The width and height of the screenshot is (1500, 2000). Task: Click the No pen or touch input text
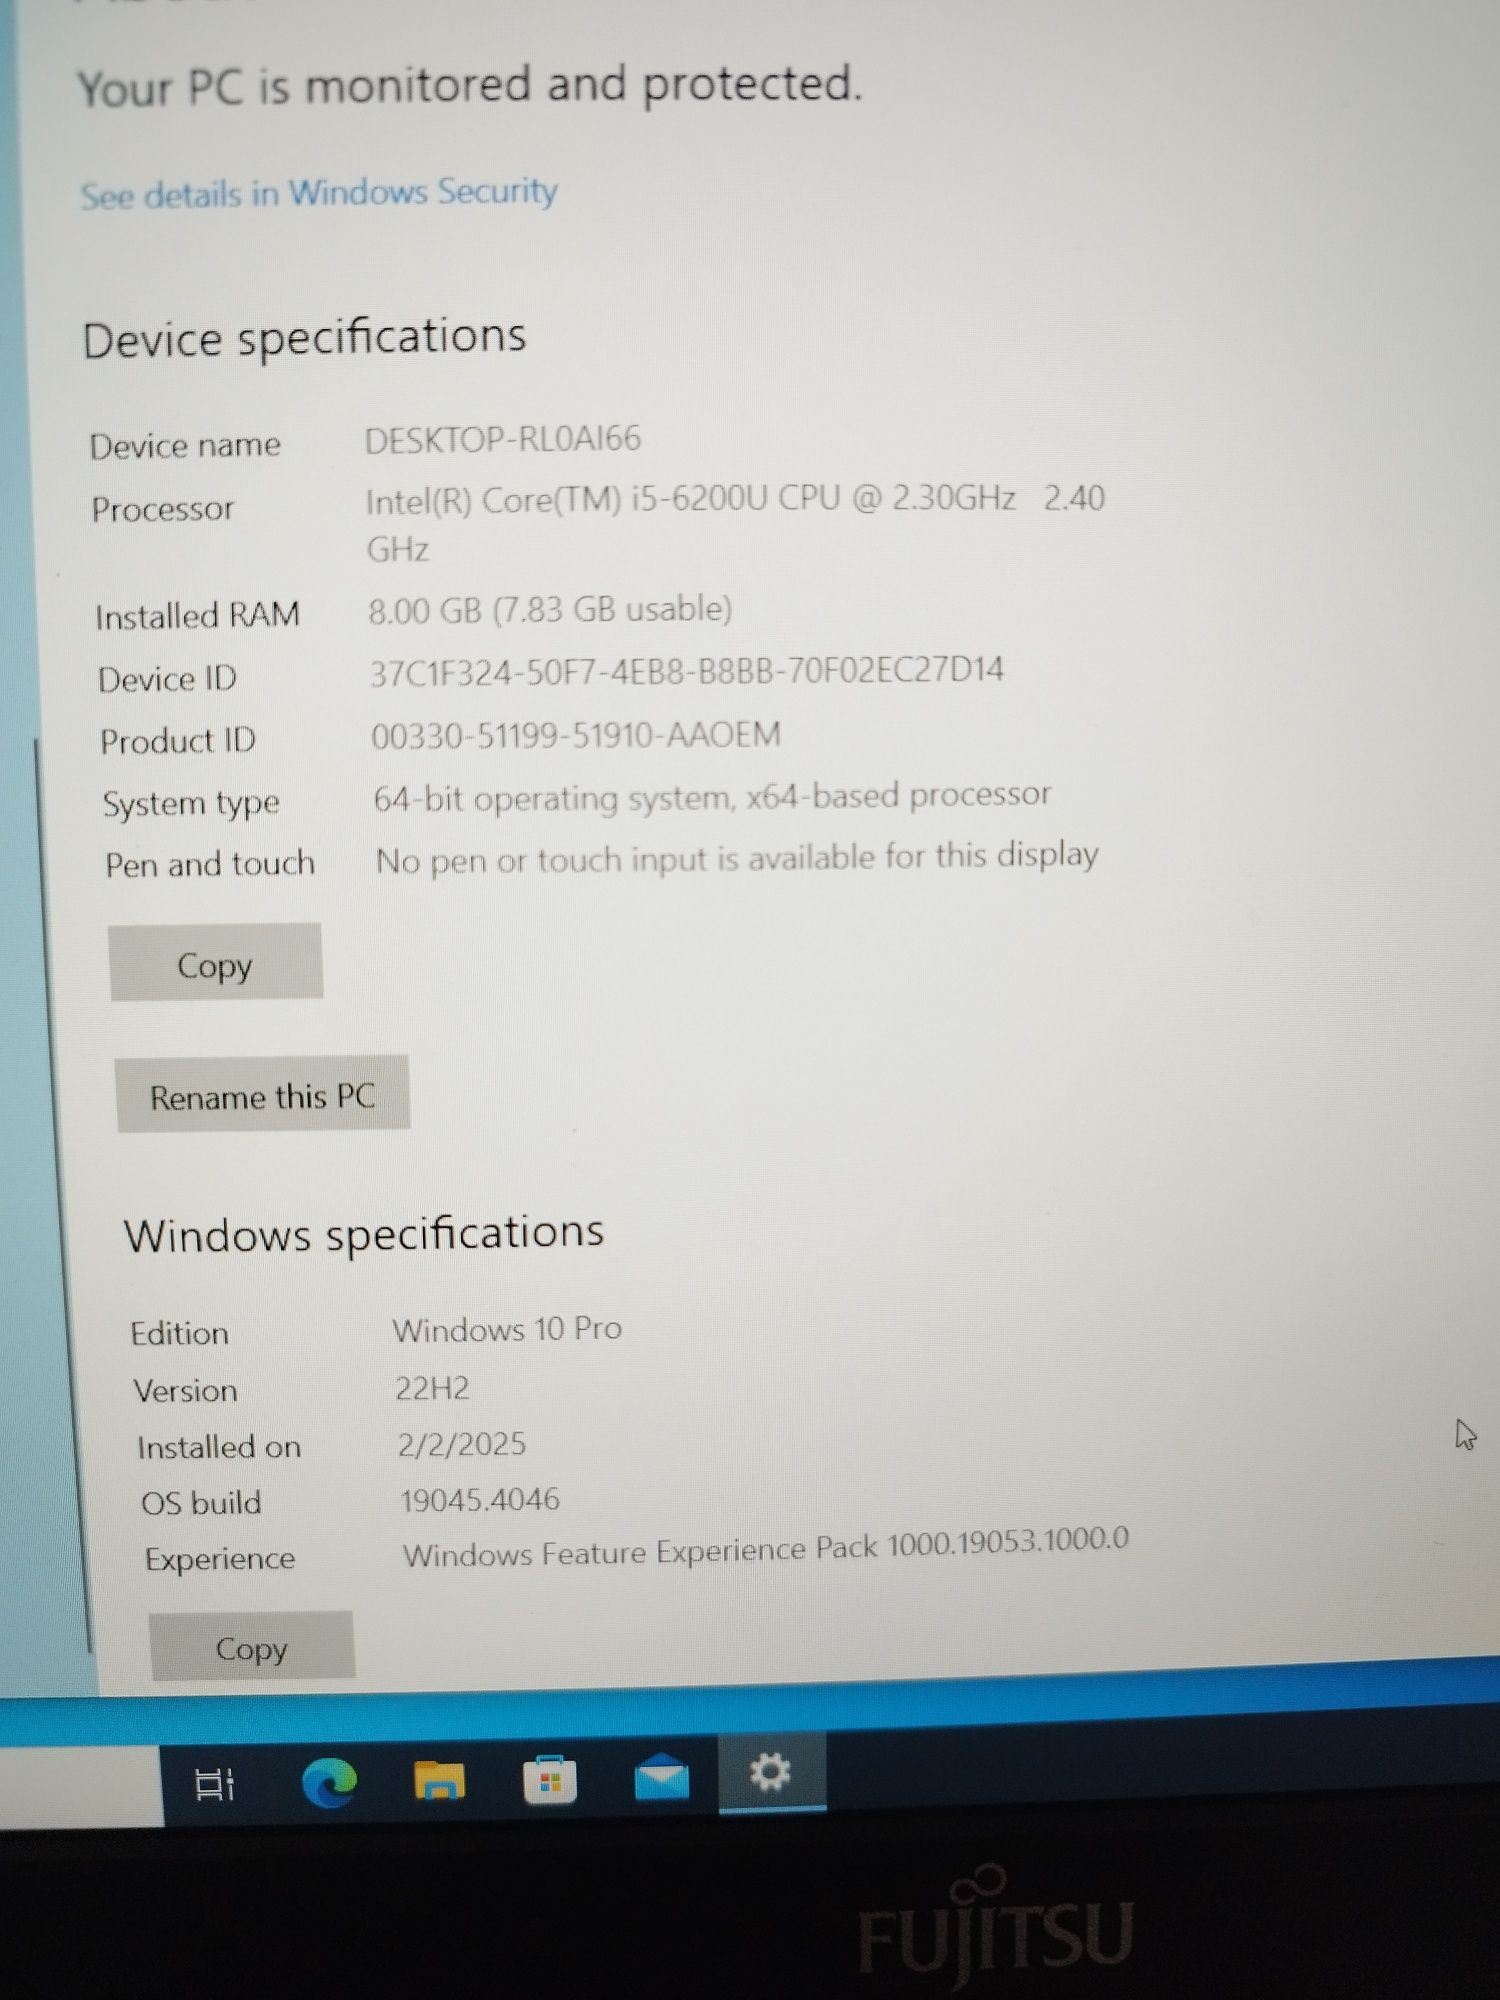tap(737, 858)
